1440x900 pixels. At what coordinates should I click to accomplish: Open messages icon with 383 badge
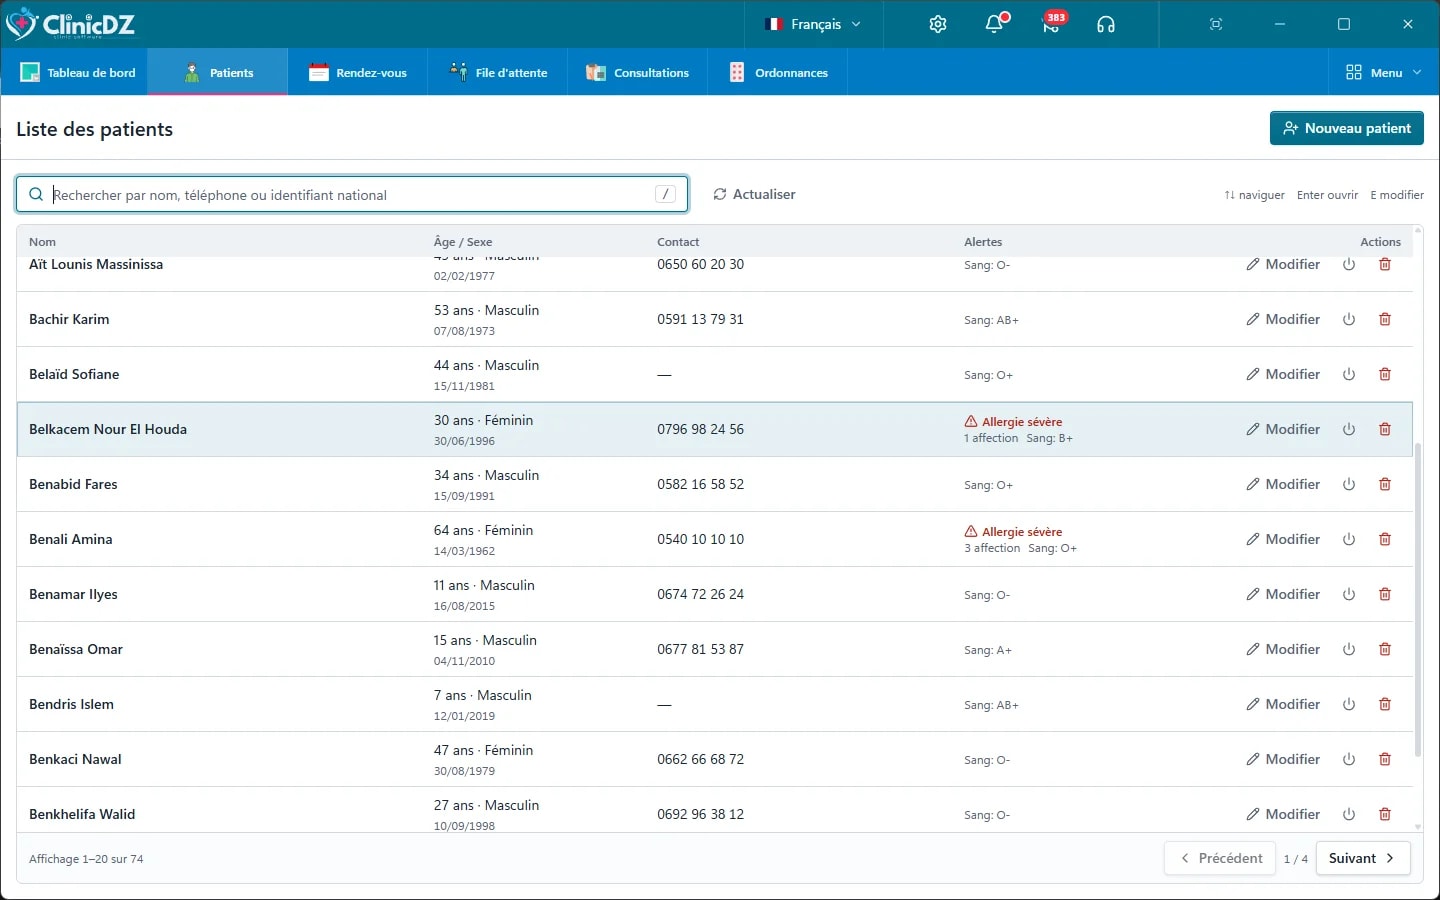coord(1052,24)
